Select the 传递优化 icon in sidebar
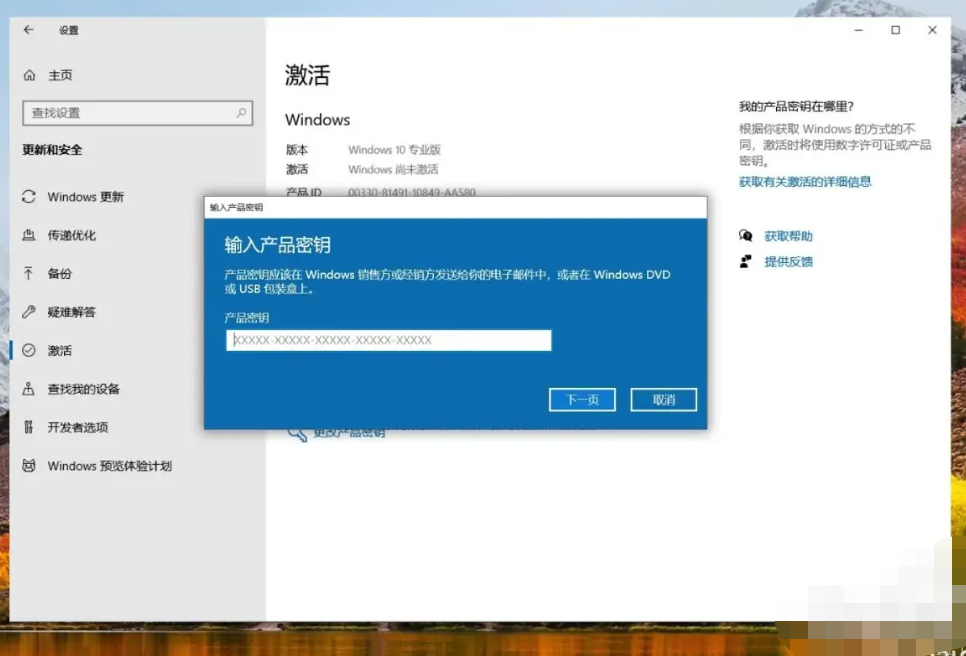Image resolution: width=966 pixels, height=656 pixels. pyautogui.click(x=29, y=235)
